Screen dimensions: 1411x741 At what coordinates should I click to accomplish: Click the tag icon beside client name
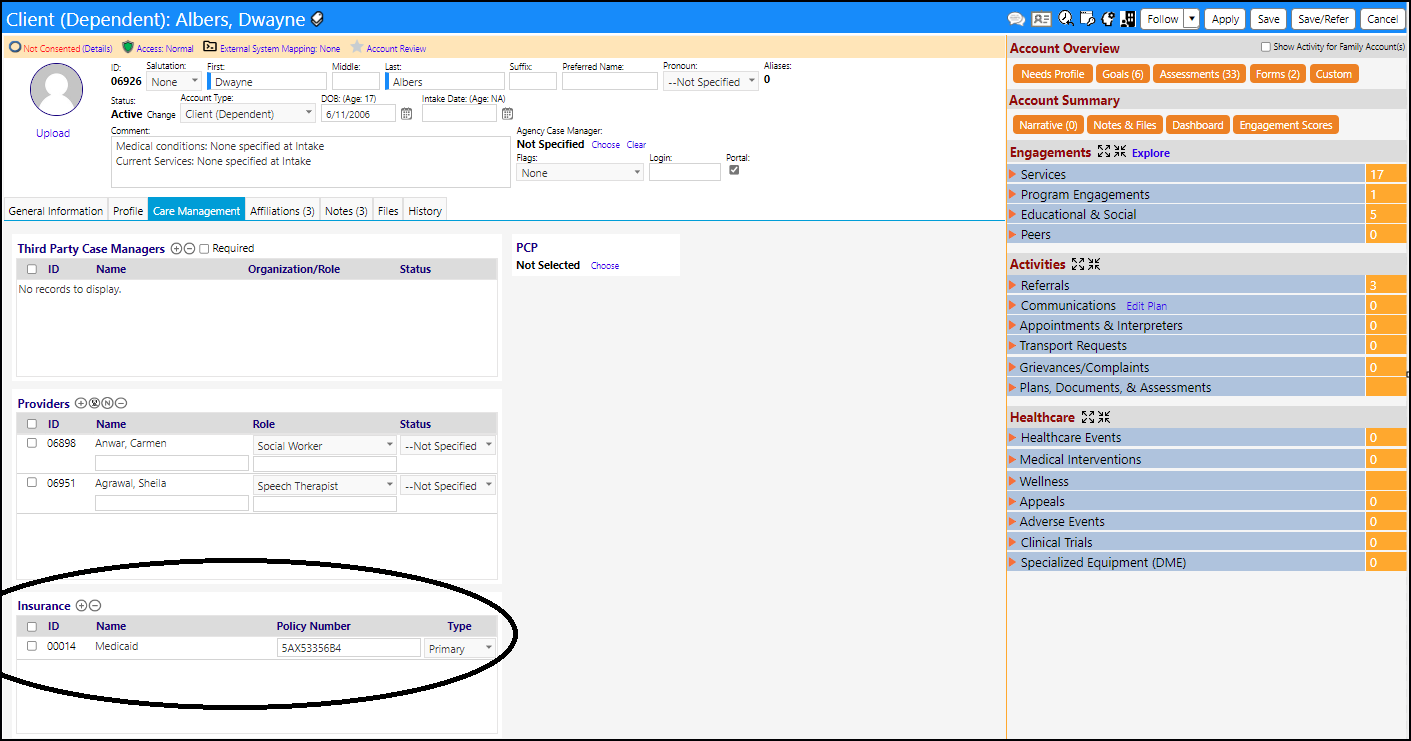point(317,19)
